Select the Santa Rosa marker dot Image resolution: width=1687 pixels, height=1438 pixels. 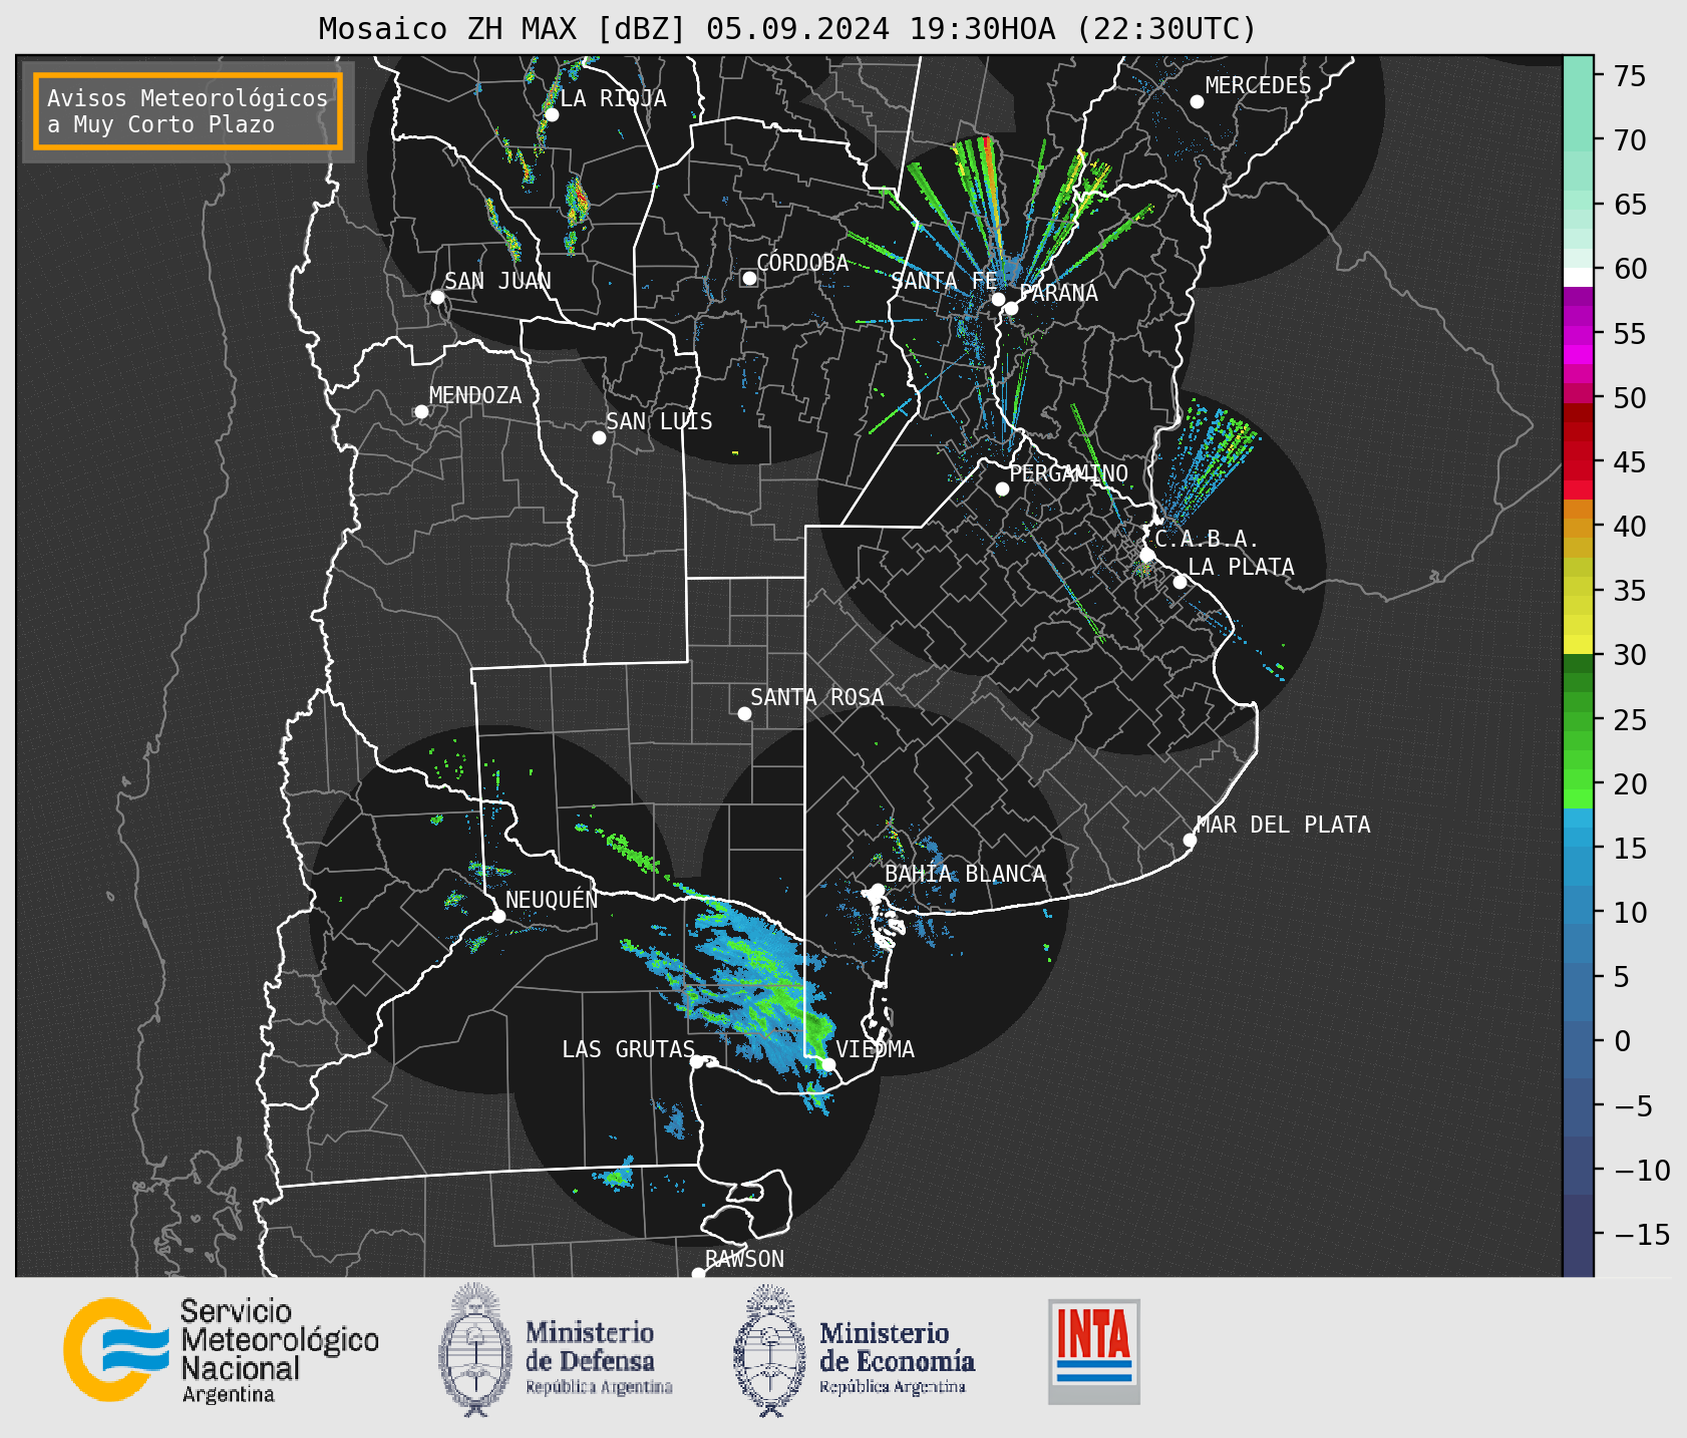pos(744,713)
